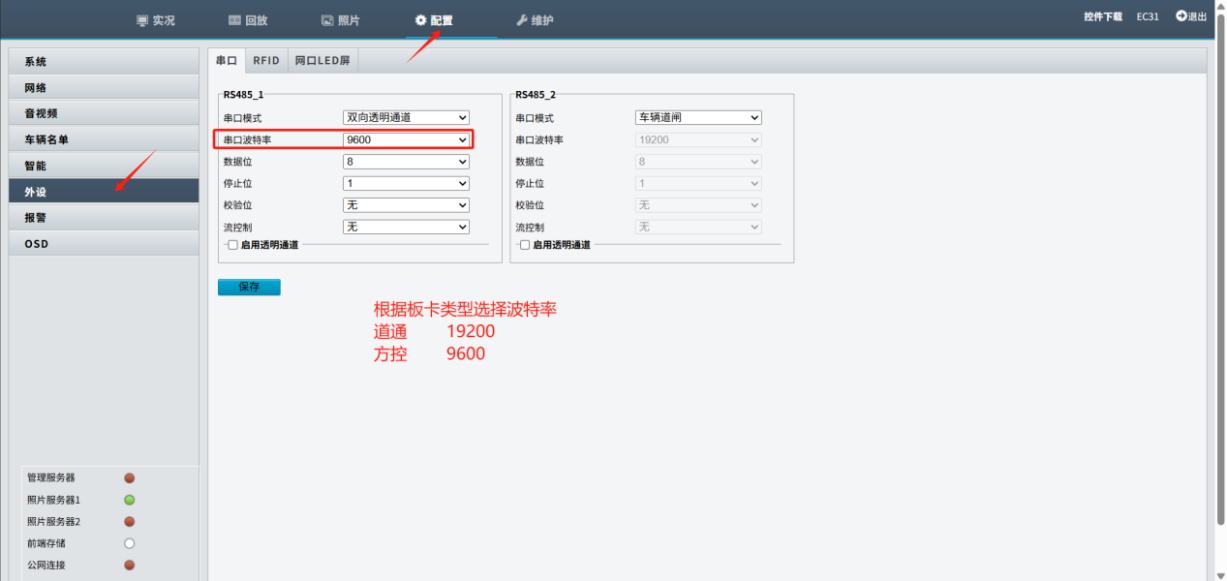
Task: Click the 保存 save button
Action: pyautogui.click(x=249, y=287)
